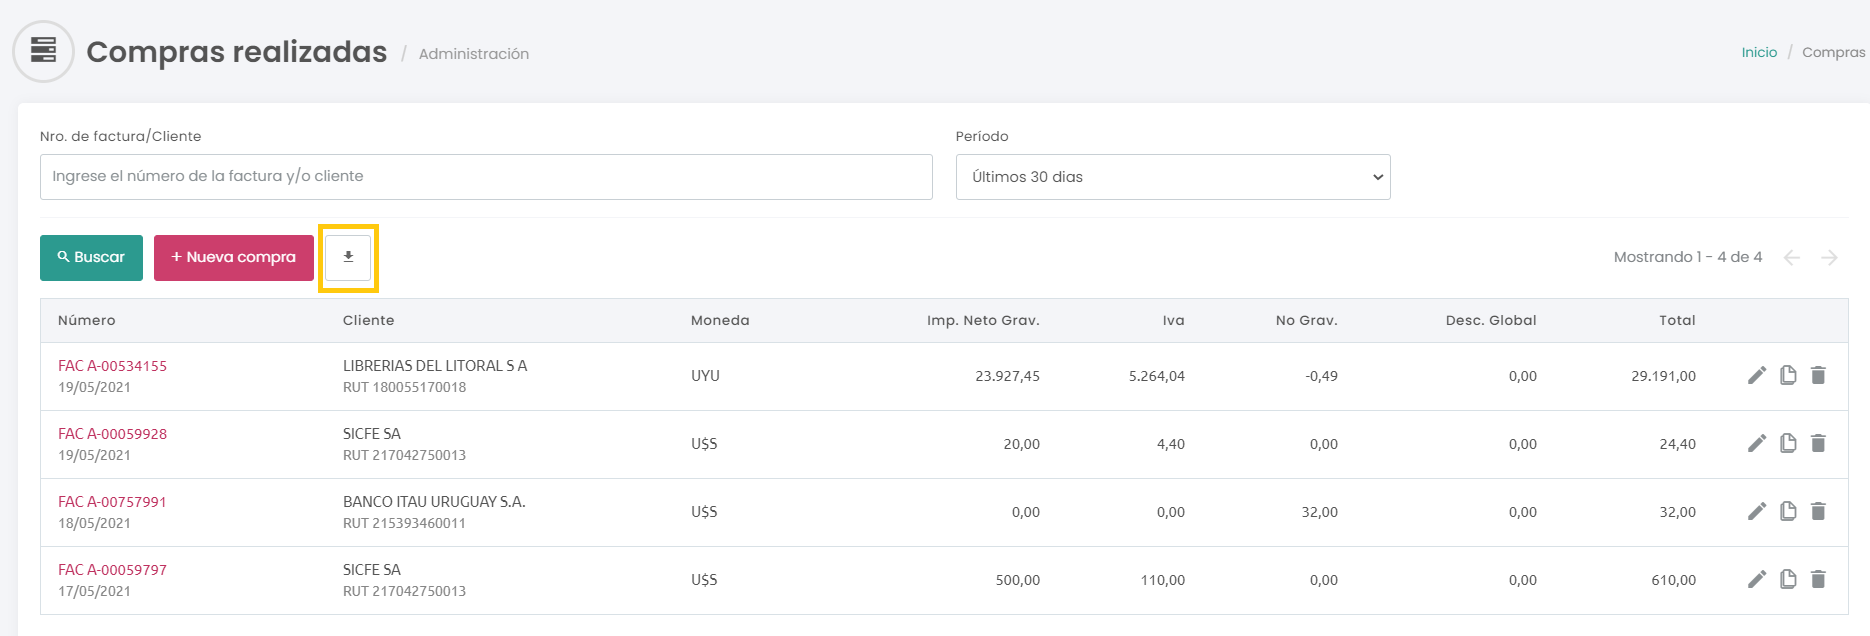Duplicate purchase FAC A-00757991 copy icon
Viewport: 1870px width, 636px height.
click(1788, 511)
